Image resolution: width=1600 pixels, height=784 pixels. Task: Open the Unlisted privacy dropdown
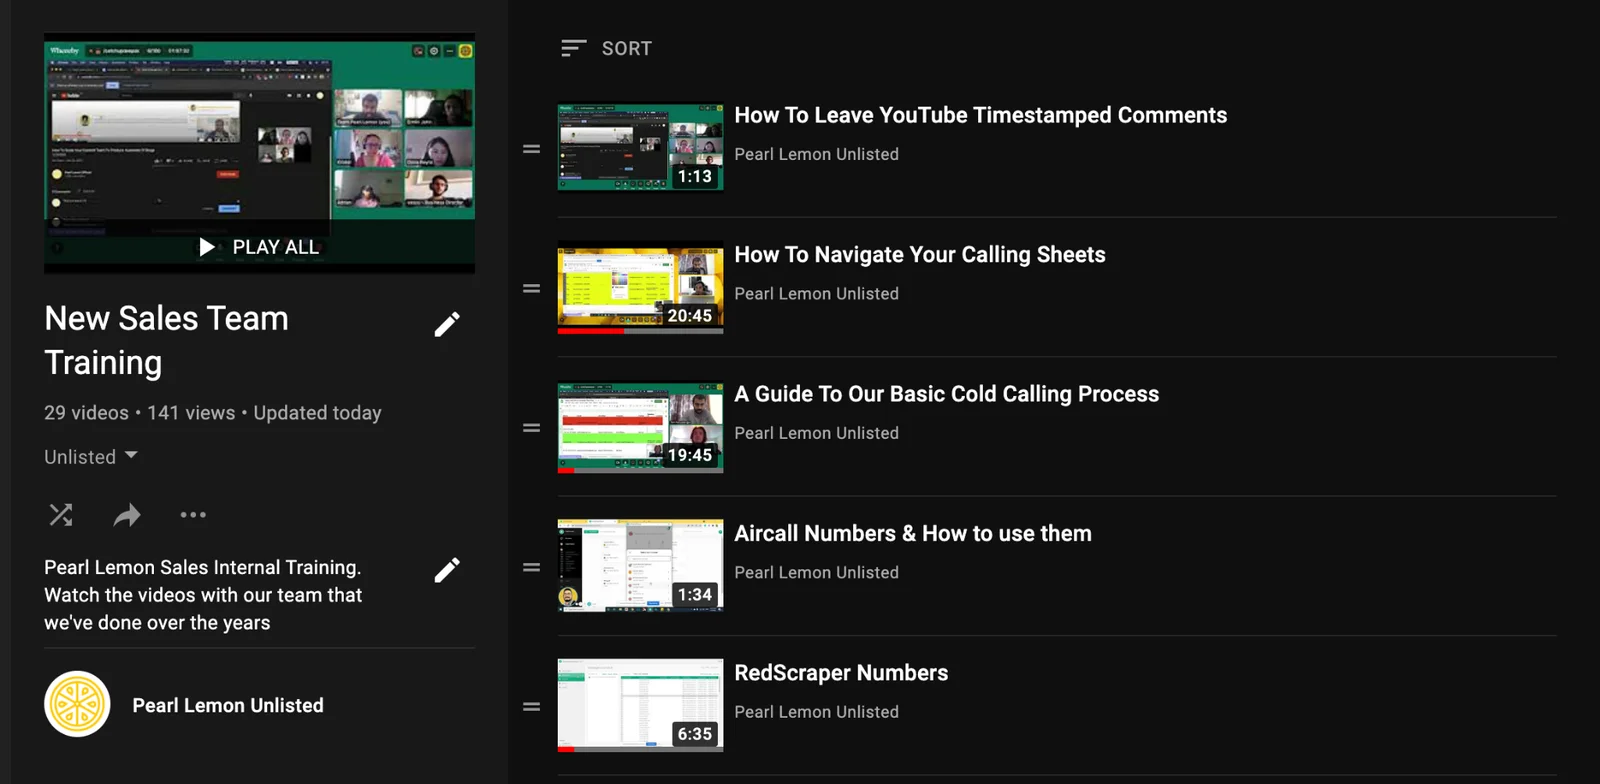[x=91, y=457]
